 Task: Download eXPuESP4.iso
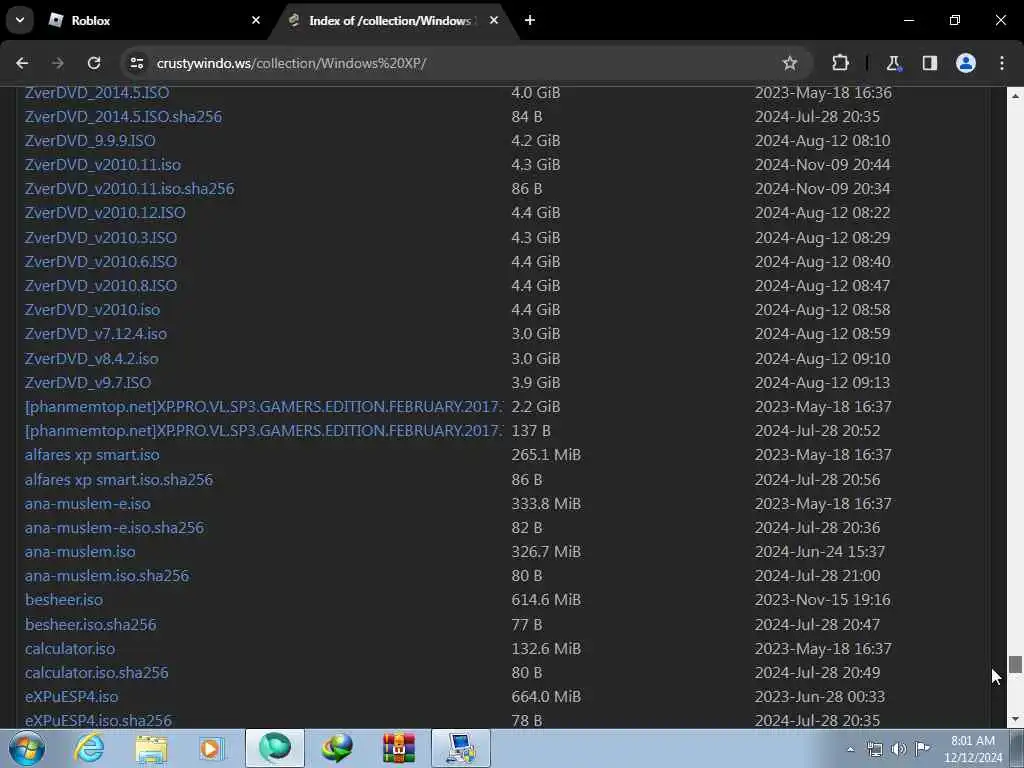coord(72,696)
